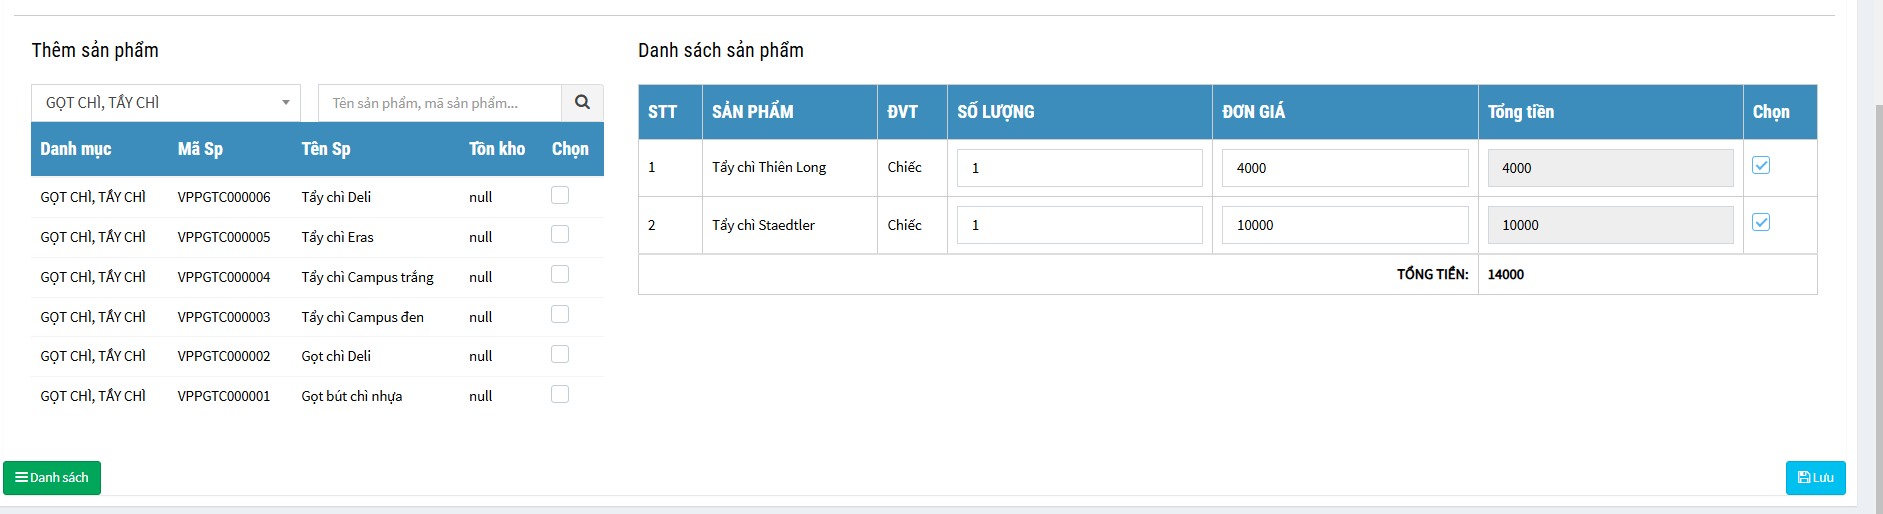Edit the unit price field showing 10000
Image resolution: width=1883 pixels, height=514 pixels.
pyautogui.click(x=1344, y=225)
